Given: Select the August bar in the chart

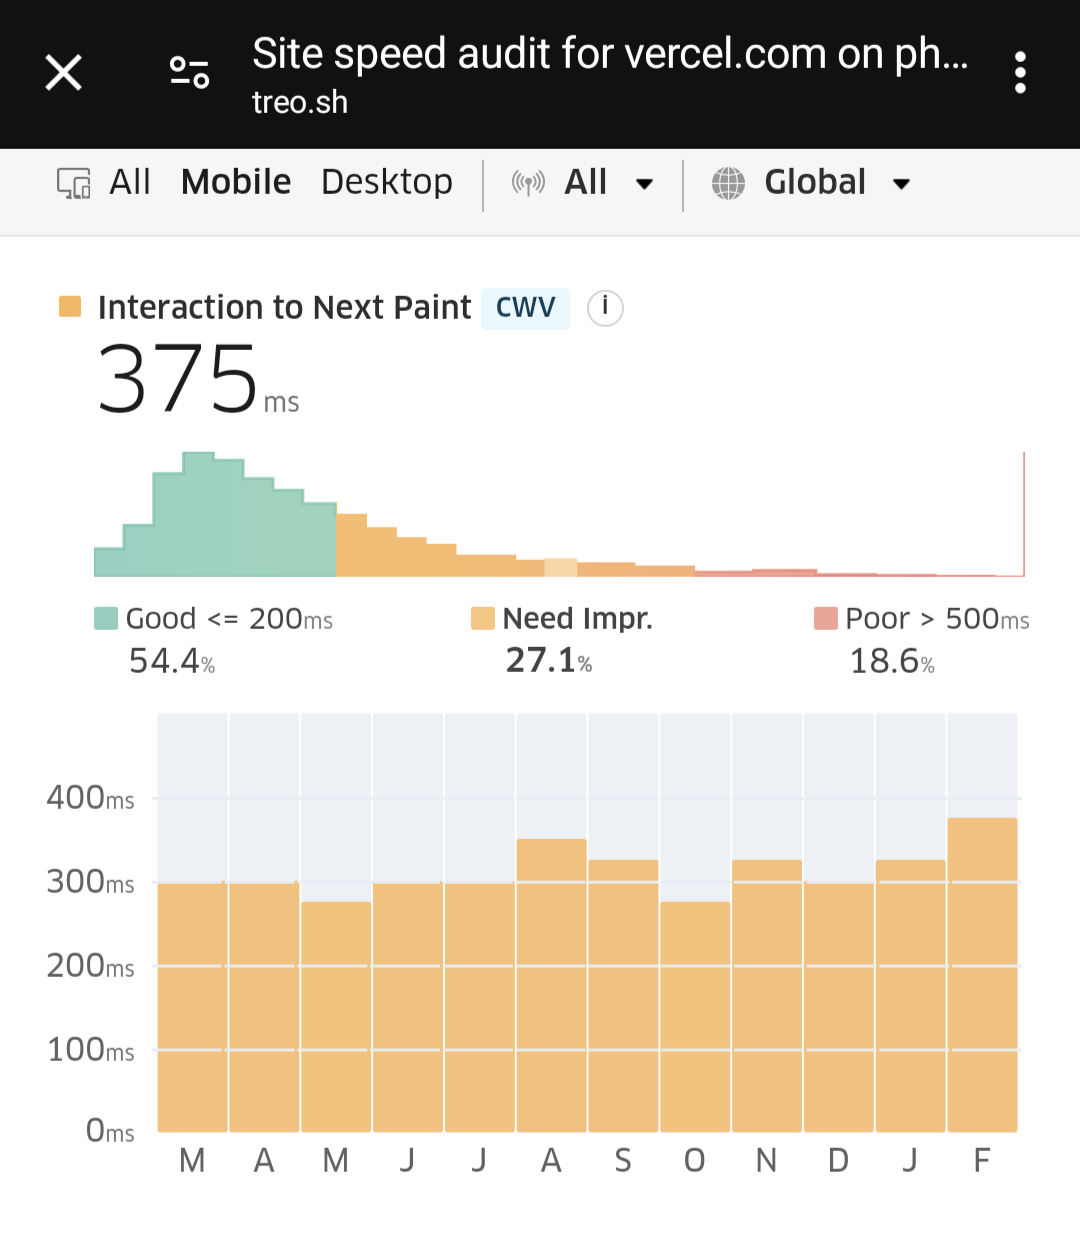Looking at the screenshot, I should coord(551,985).
